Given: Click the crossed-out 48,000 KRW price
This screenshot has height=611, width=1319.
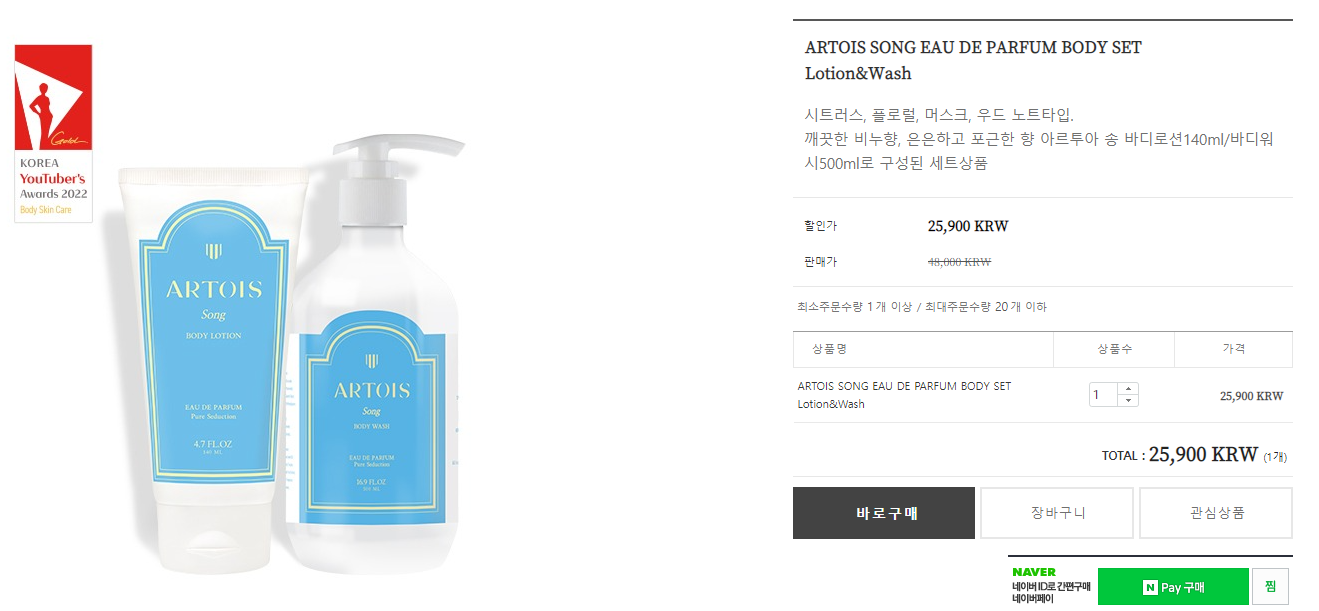Looking at the screenshot, I should coord(959,262).
